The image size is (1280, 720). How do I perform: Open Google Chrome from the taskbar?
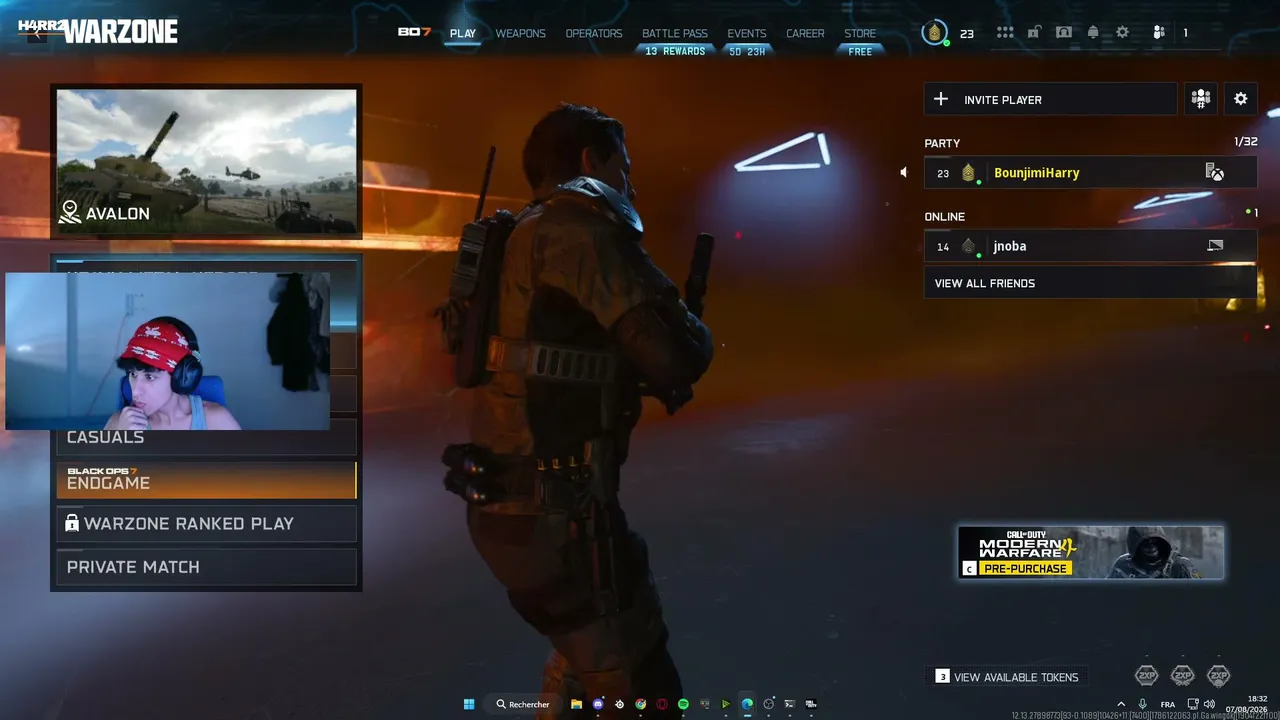click(641, 704)
